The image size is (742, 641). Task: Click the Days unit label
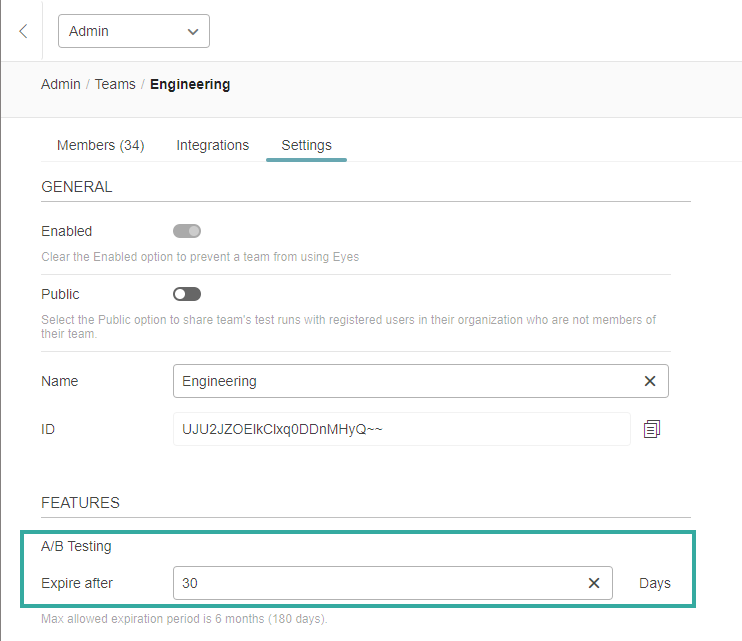655,583
